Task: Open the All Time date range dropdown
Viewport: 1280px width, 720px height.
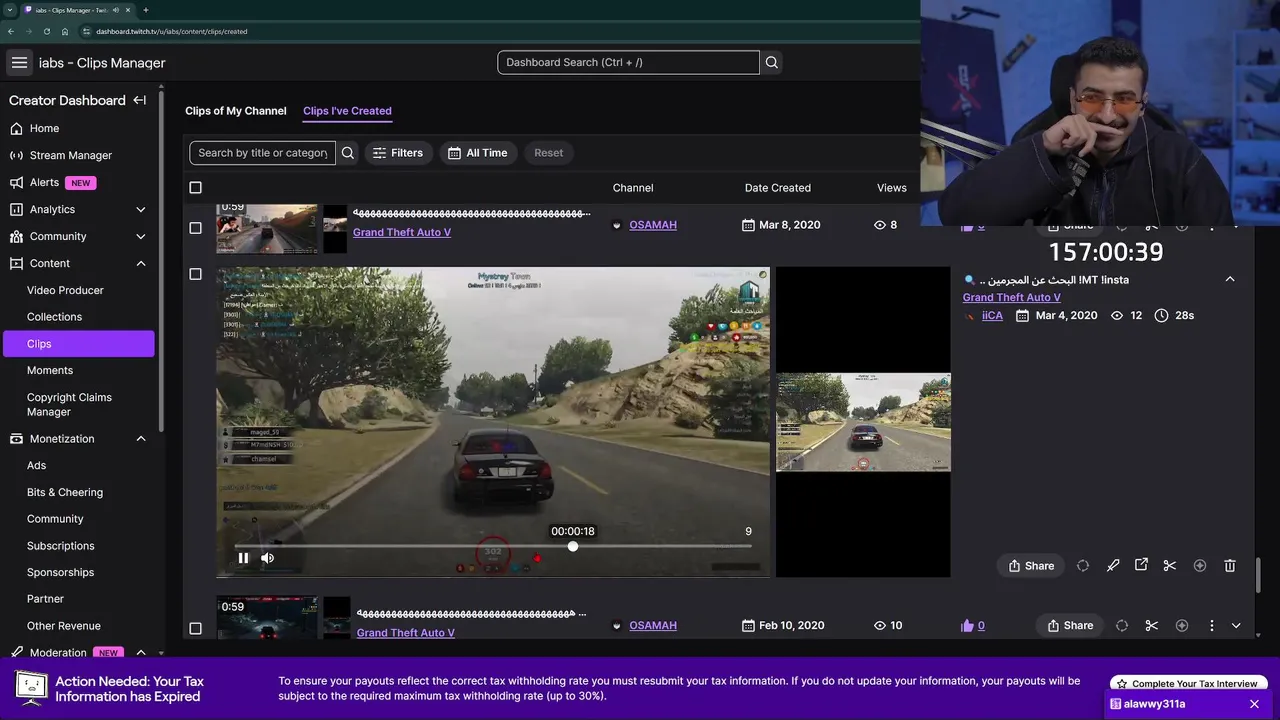Action: point(478,153)
